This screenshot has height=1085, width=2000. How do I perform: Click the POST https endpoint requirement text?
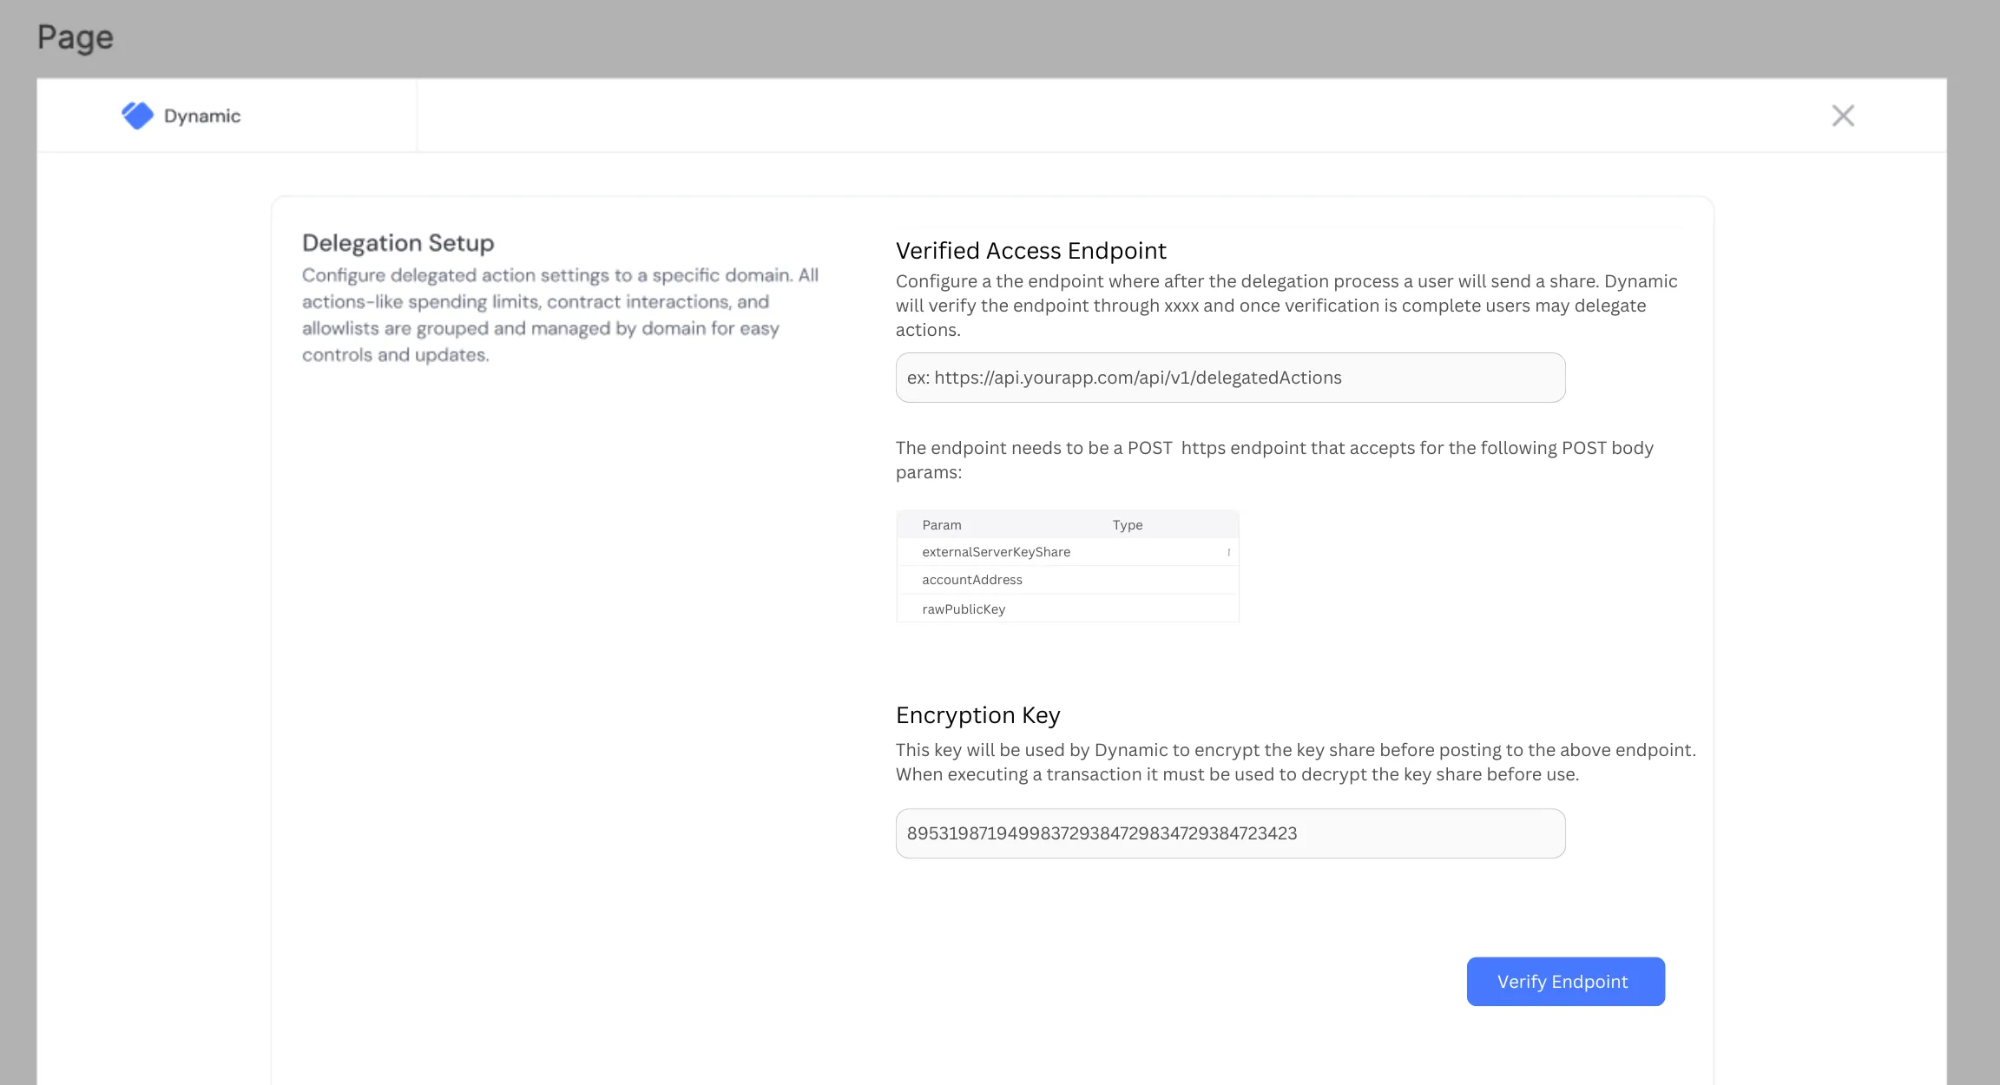pyautogui.click(x=1274, y=460)
